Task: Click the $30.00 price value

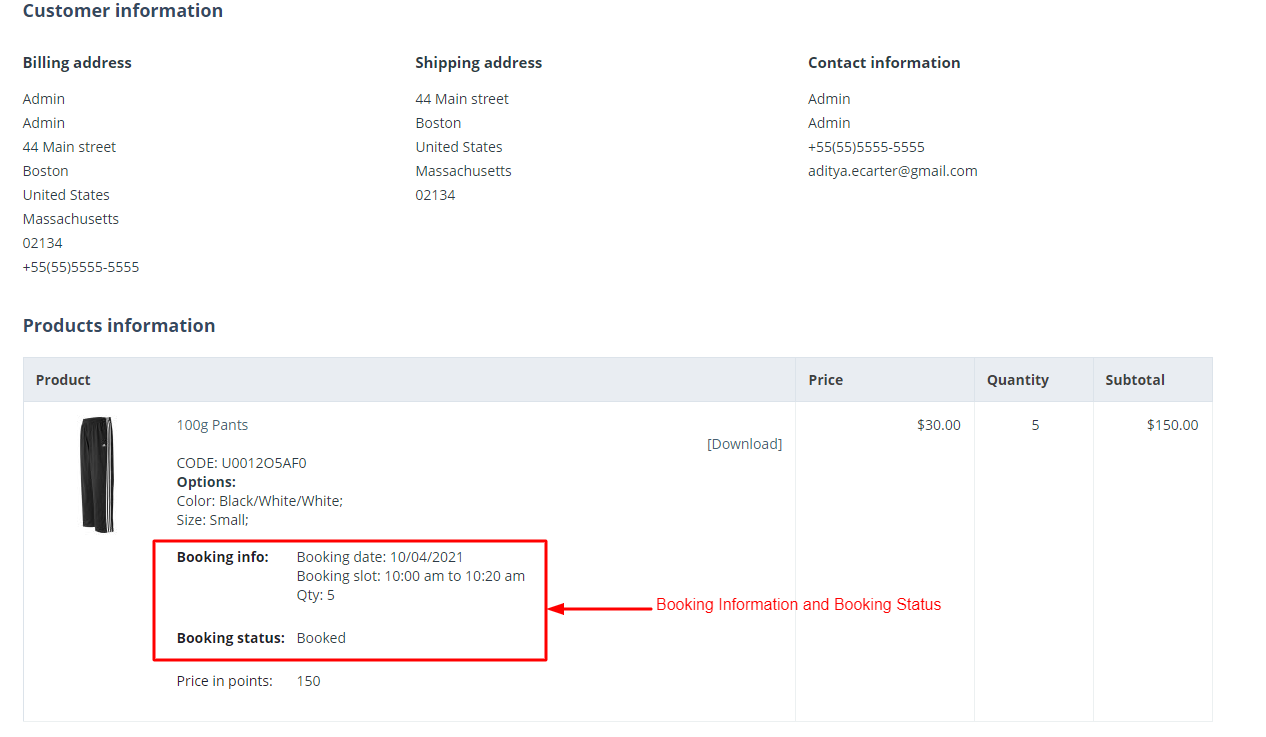Action: coord(939,425)
